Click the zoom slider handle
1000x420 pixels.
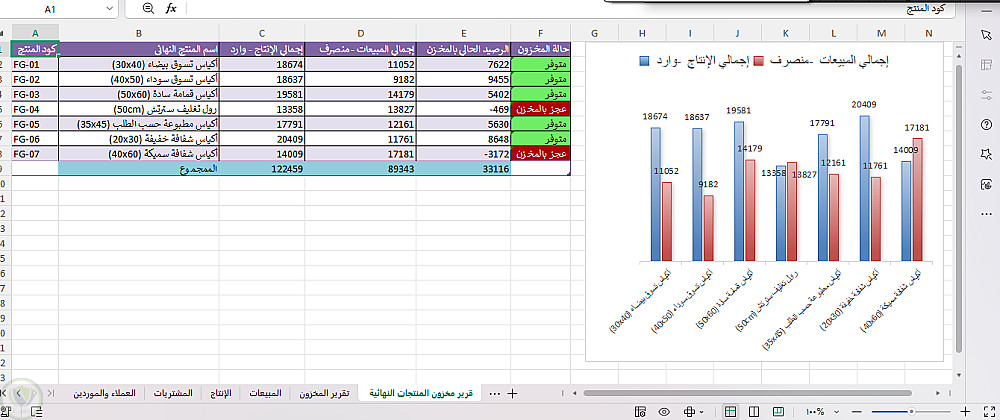point(912,412)
